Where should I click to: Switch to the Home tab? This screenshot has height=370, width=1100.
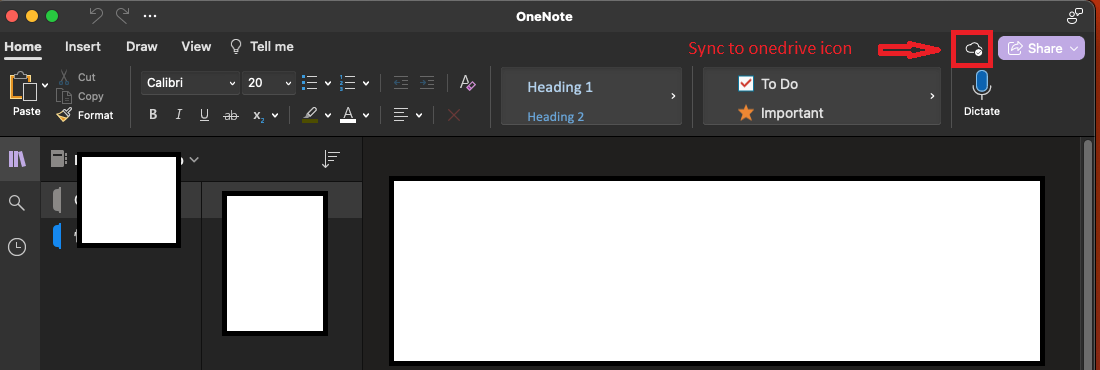coord(22,46)
